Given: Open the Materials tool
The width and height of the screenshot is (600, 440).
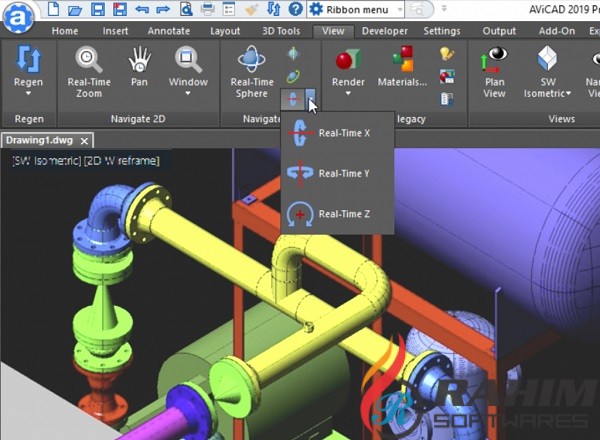Looking at the screenshot, I should click(403, 60).
